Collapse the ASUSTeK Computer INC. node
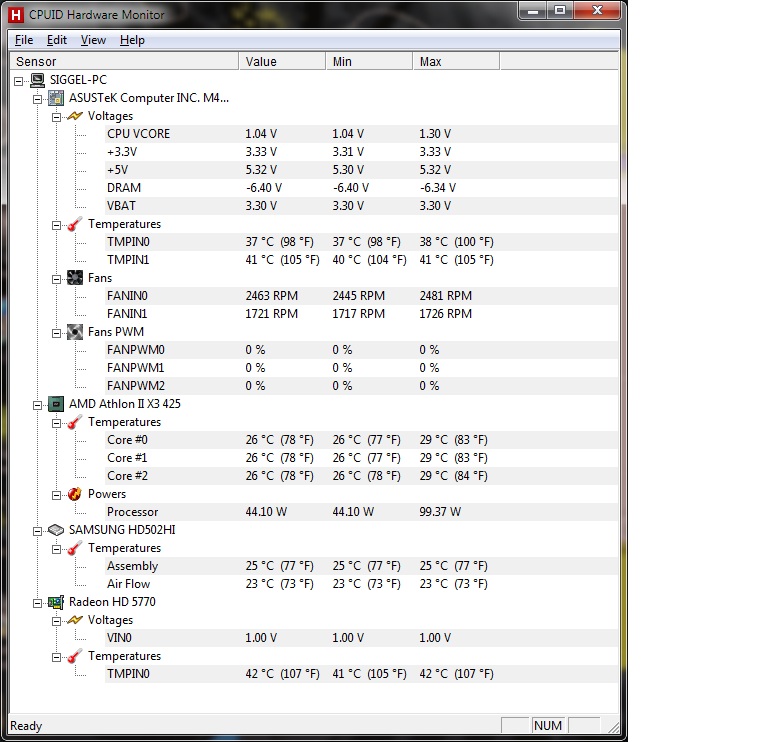This screenshot has height=742, width=768. point(37,99)
